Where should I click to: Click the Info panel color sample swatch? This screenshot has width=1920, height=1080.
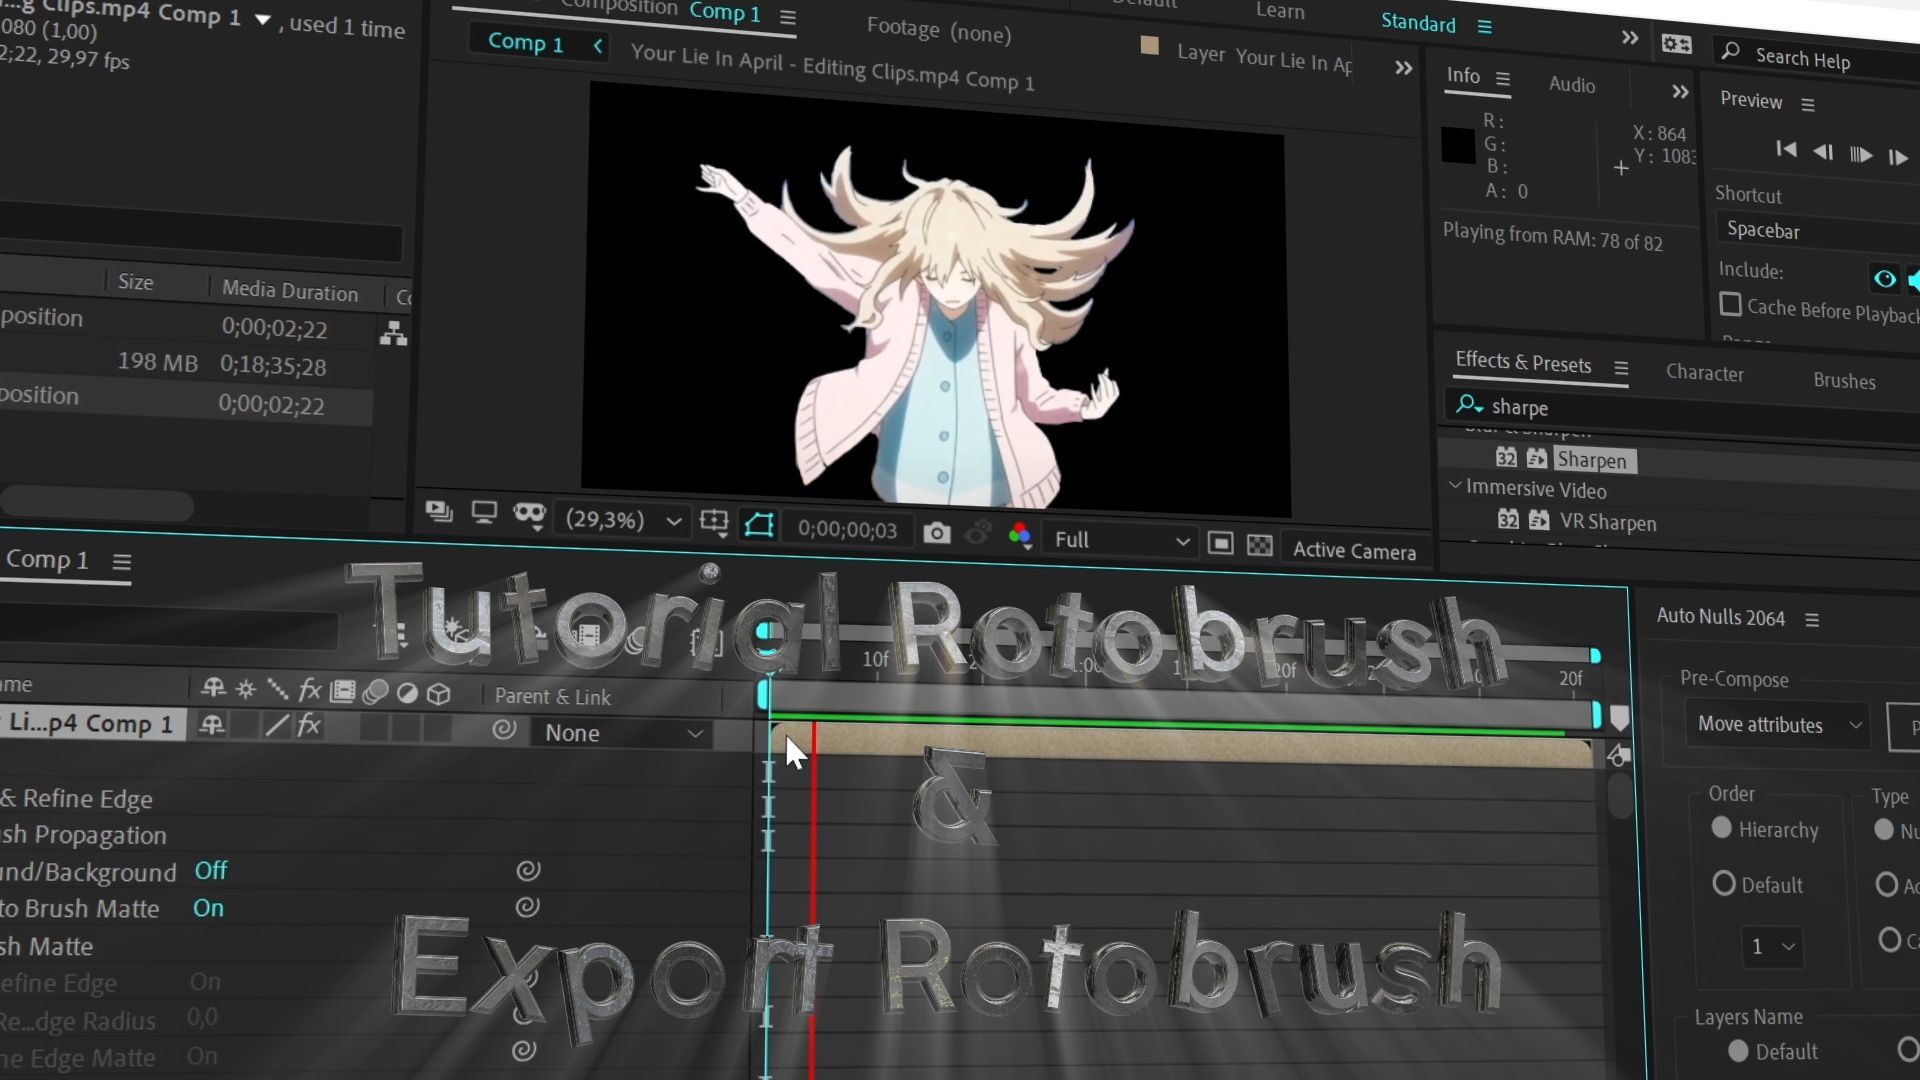pos(1458,145)
